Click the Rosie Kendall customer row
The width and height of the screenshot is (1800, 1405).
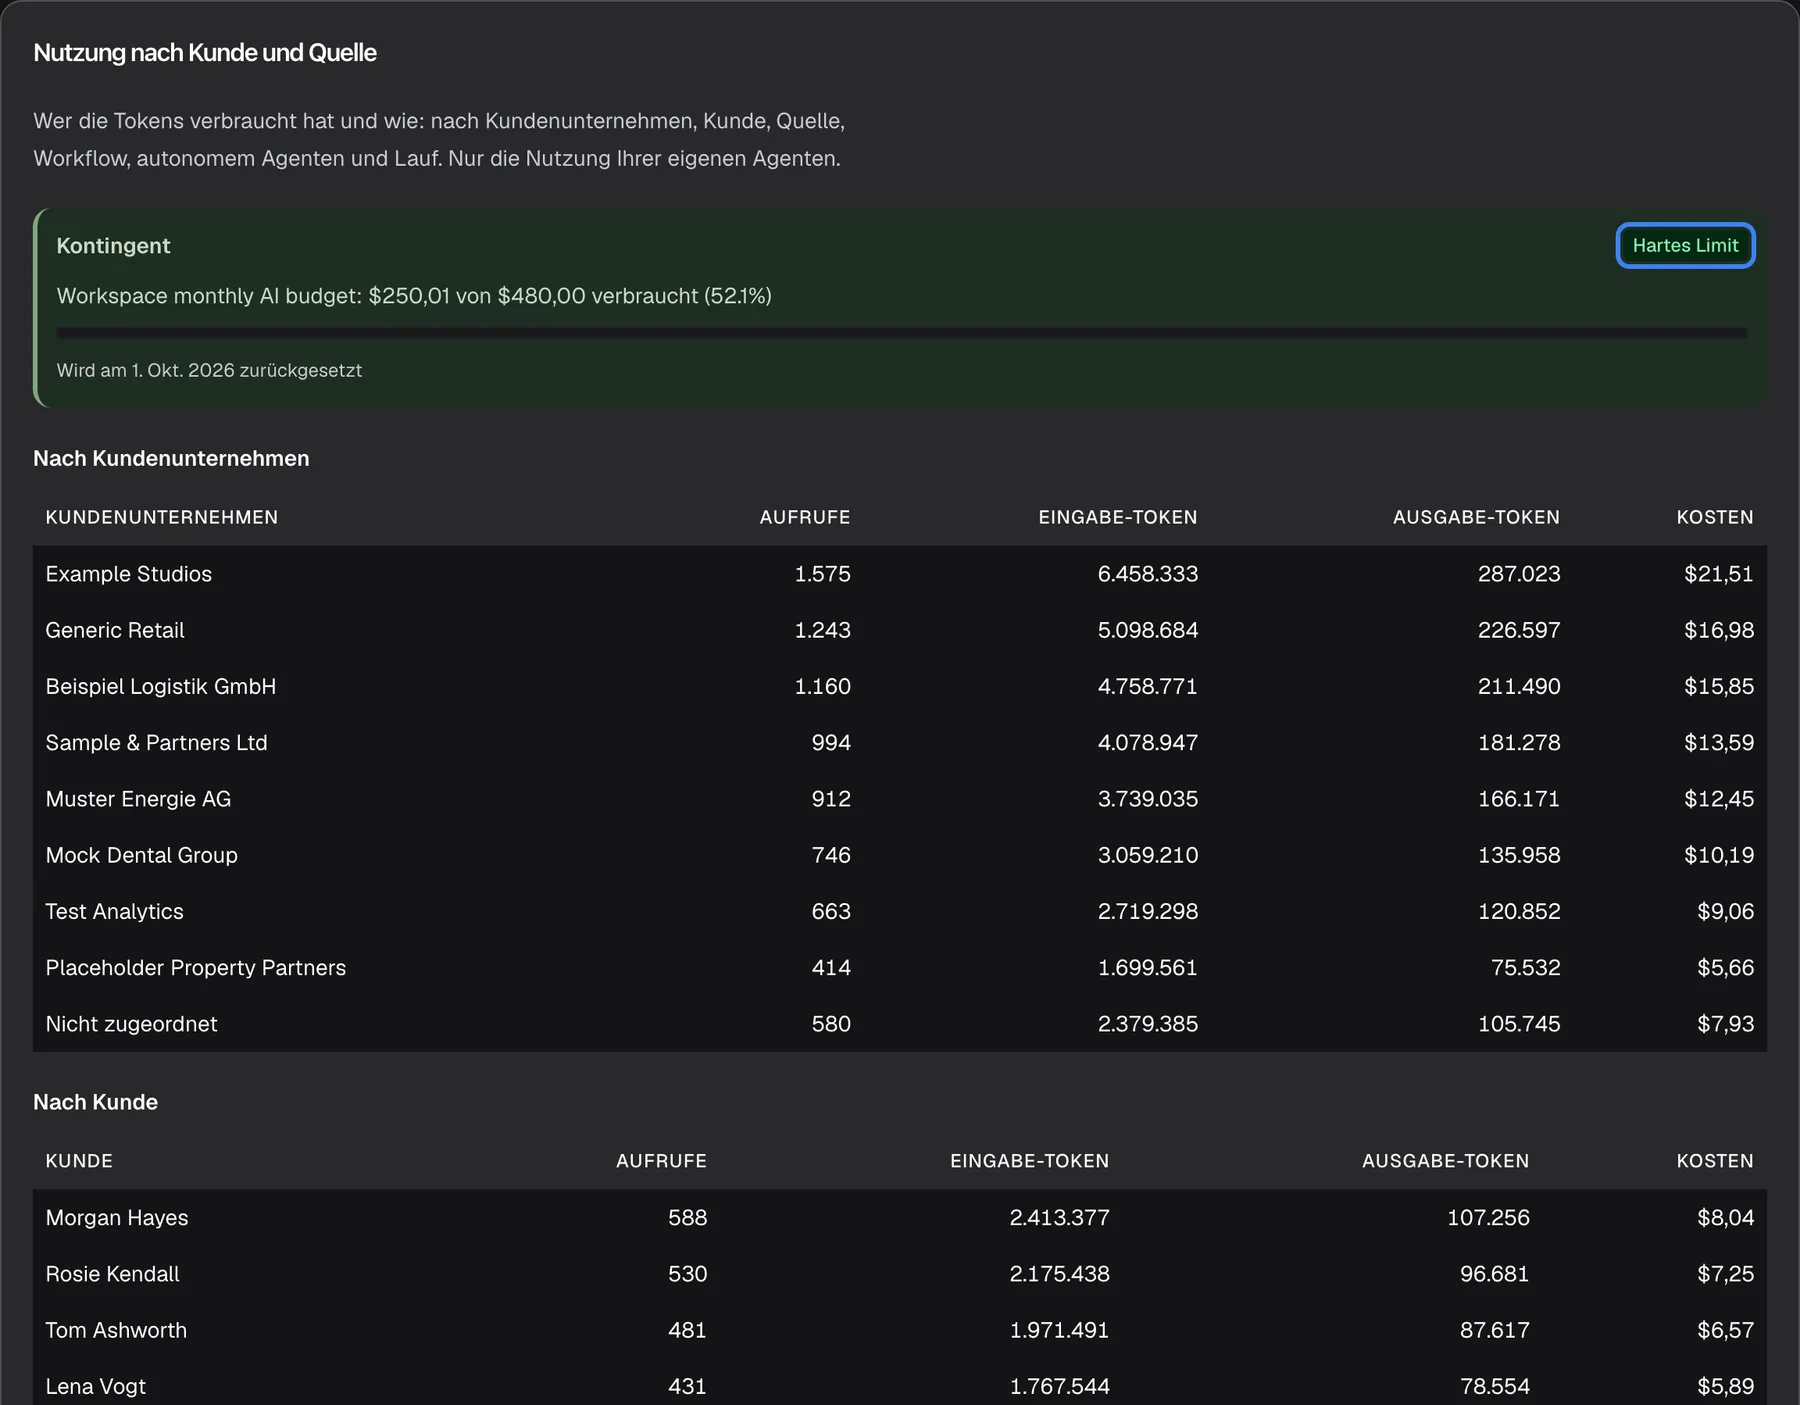tap(900, 1273)
